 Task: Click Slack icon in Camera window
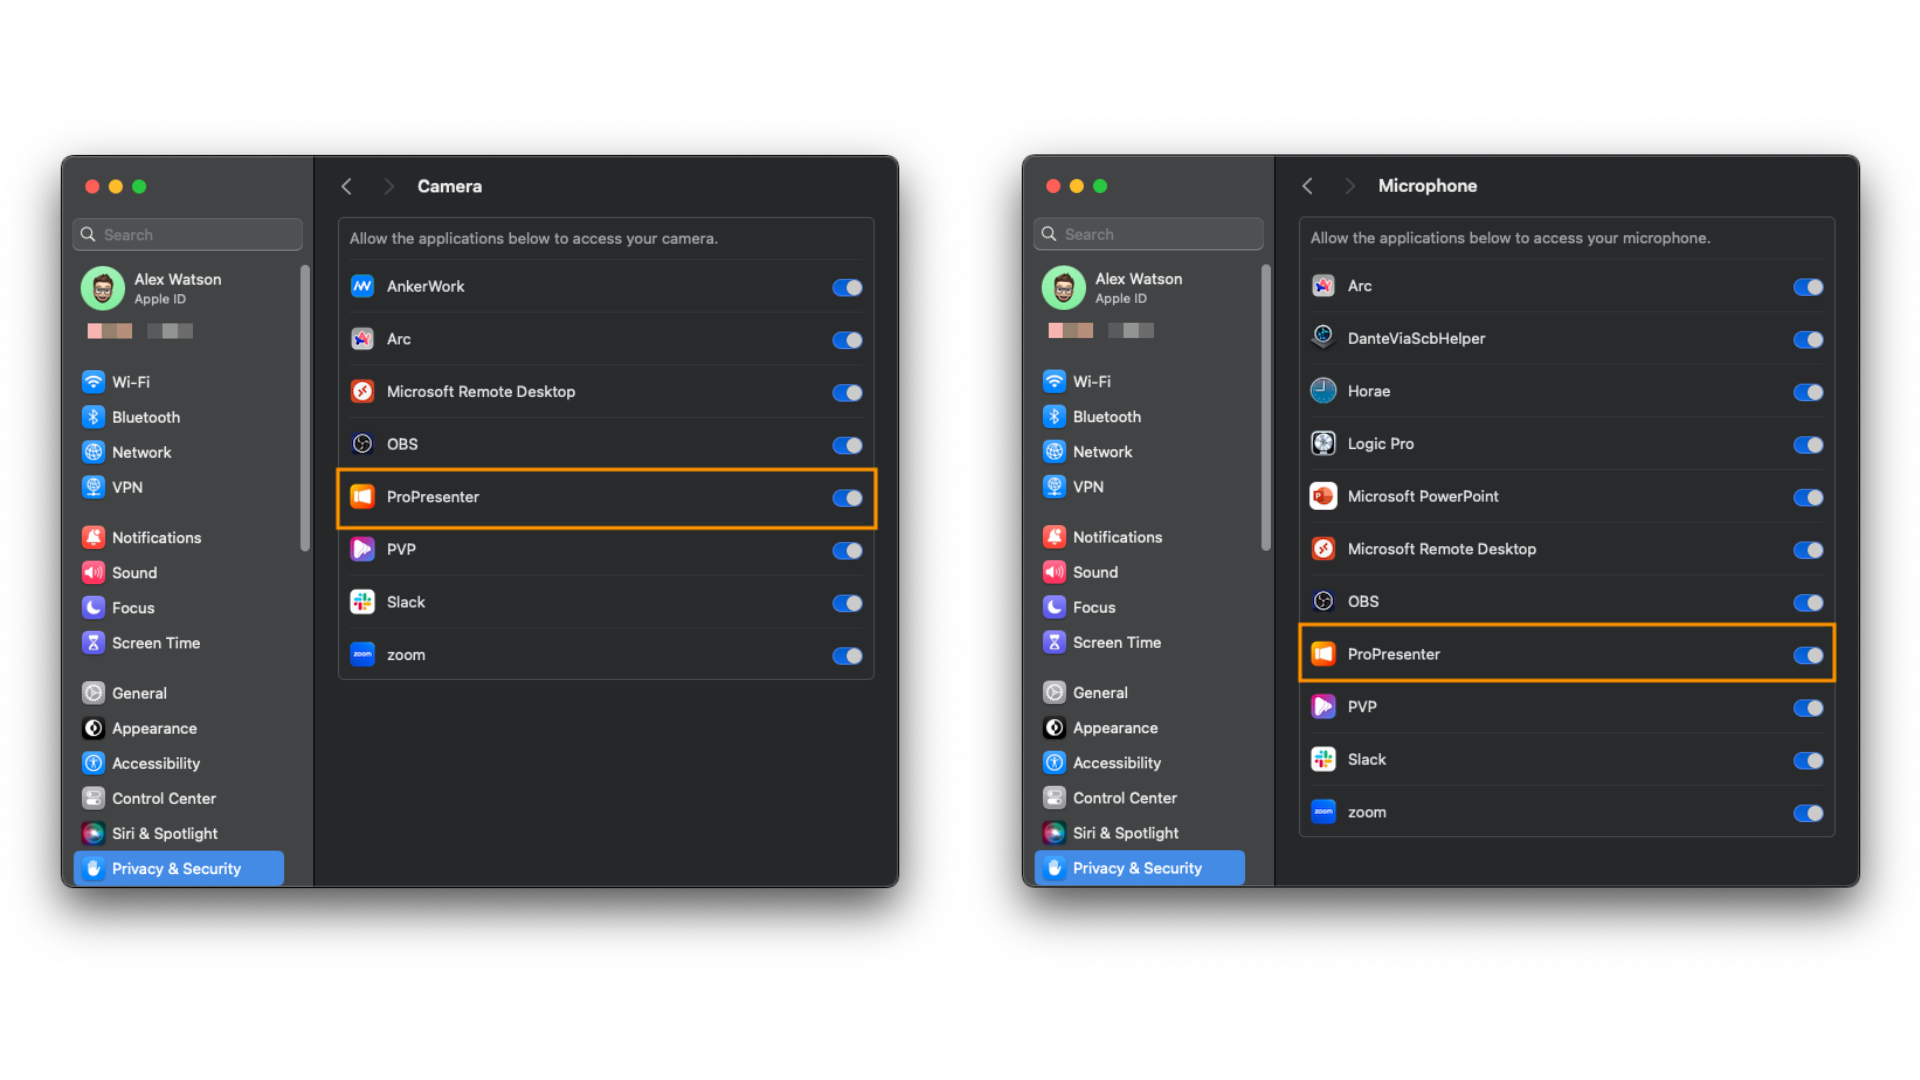(362, 602)
